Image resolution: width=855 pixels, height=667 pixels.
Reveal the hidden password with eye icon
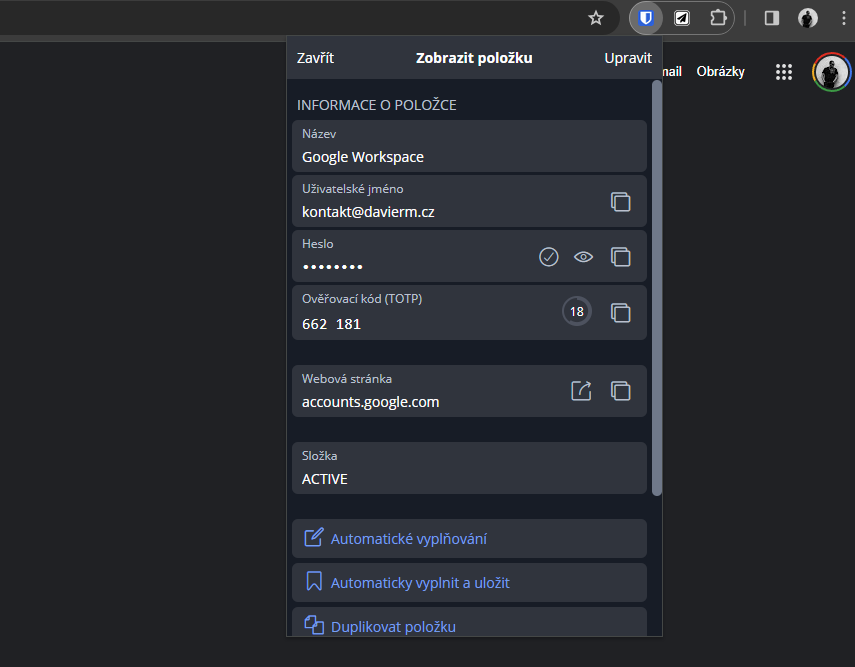[x=583, y=257]
